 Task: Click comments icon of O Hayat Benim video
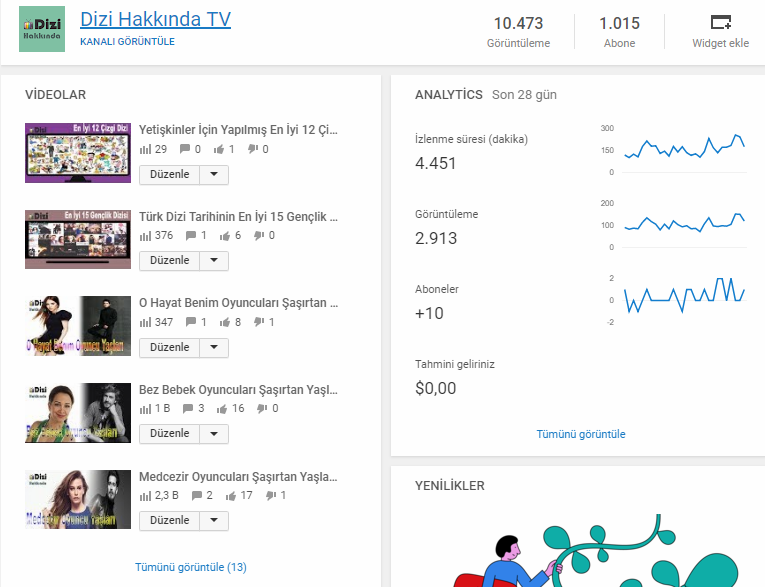(x=191, y=322)
